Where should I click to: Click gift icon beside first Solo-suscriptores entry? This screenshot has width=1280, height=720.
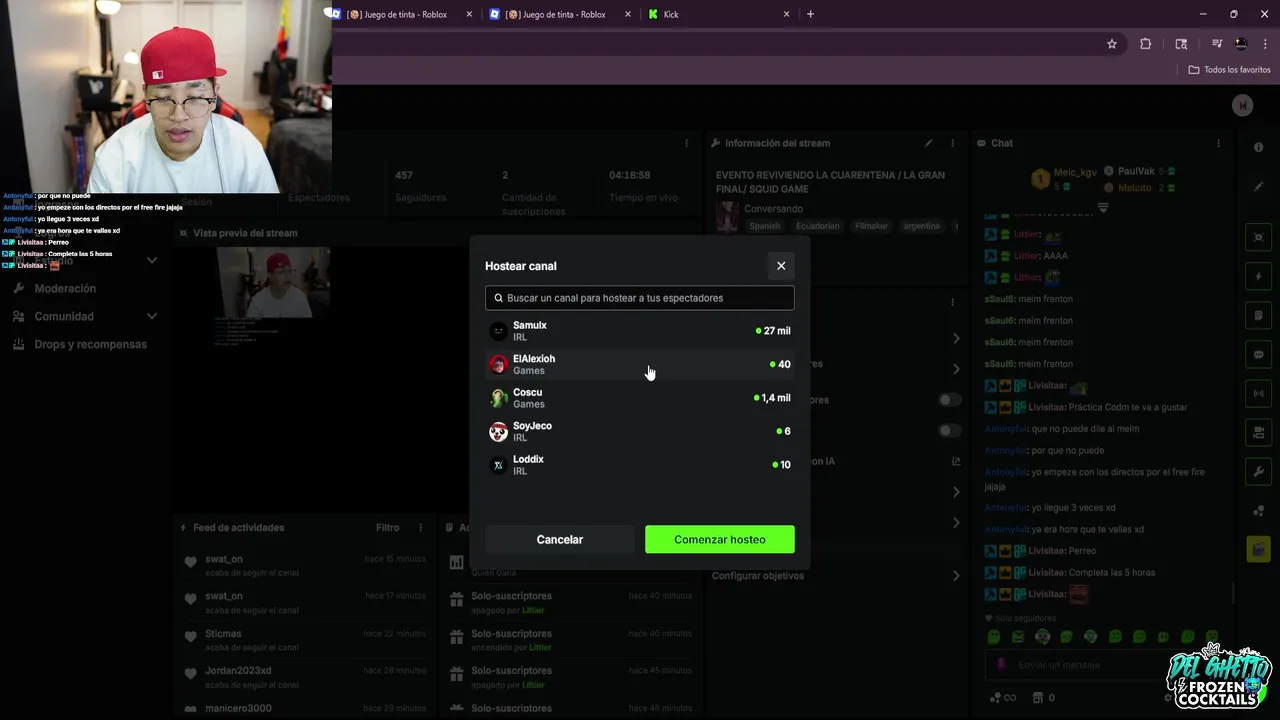(x=456, y=599)
